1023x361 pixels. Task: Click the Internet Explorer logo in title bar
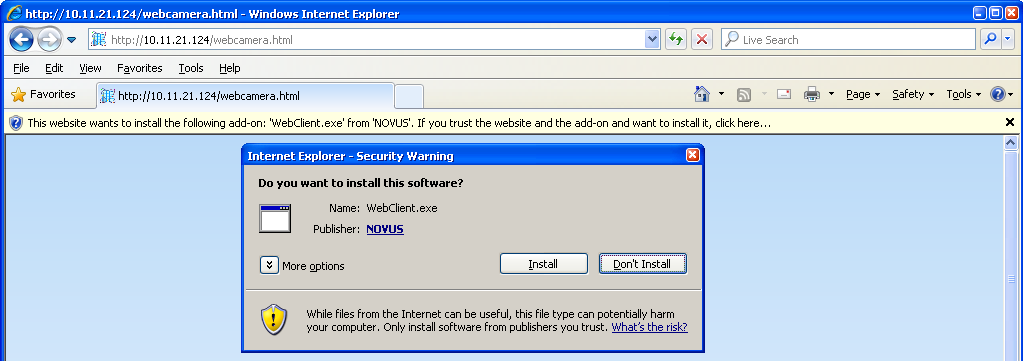pyautogui.click(x=14, y=13)
